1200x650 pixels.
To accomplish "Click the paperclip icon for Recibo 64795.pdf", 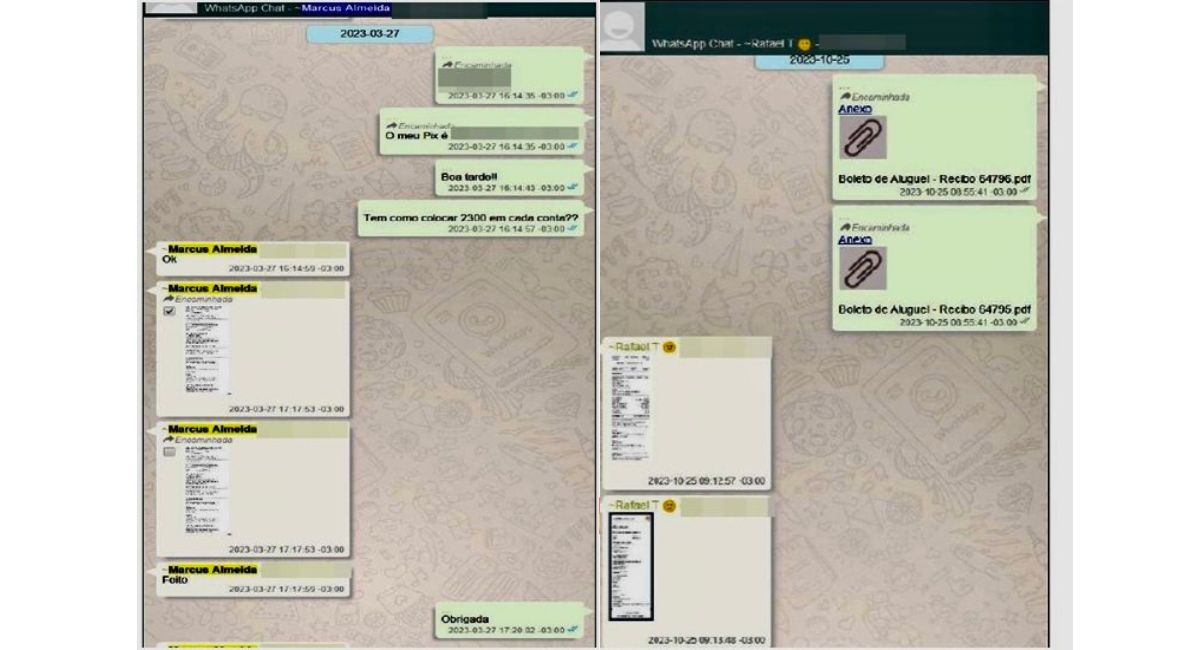I will click(x=862, y=268).
